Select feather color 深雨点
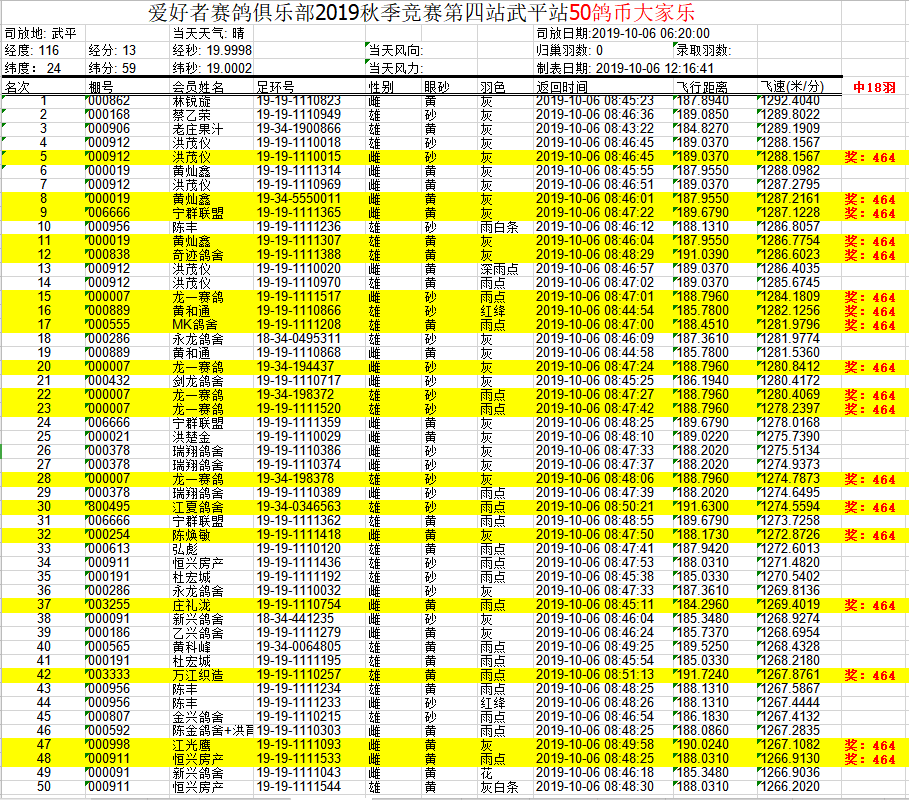 pyautogui.click(x=499, y=269)
